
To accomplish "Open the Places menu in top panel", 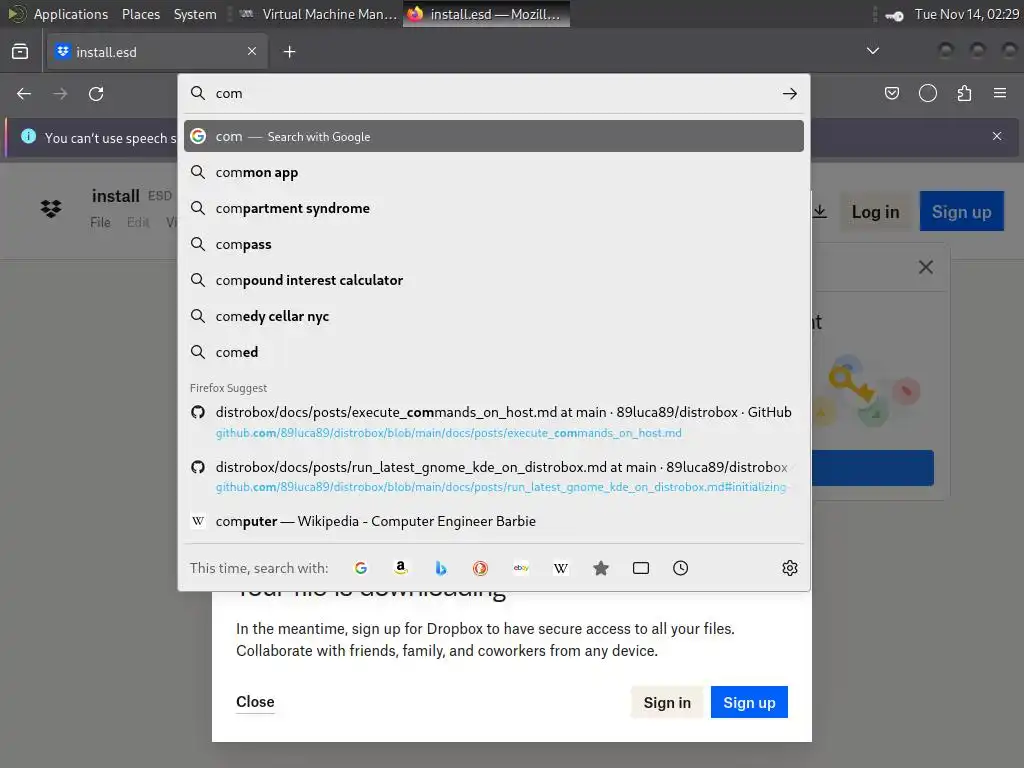I will (x=140, y=14).
